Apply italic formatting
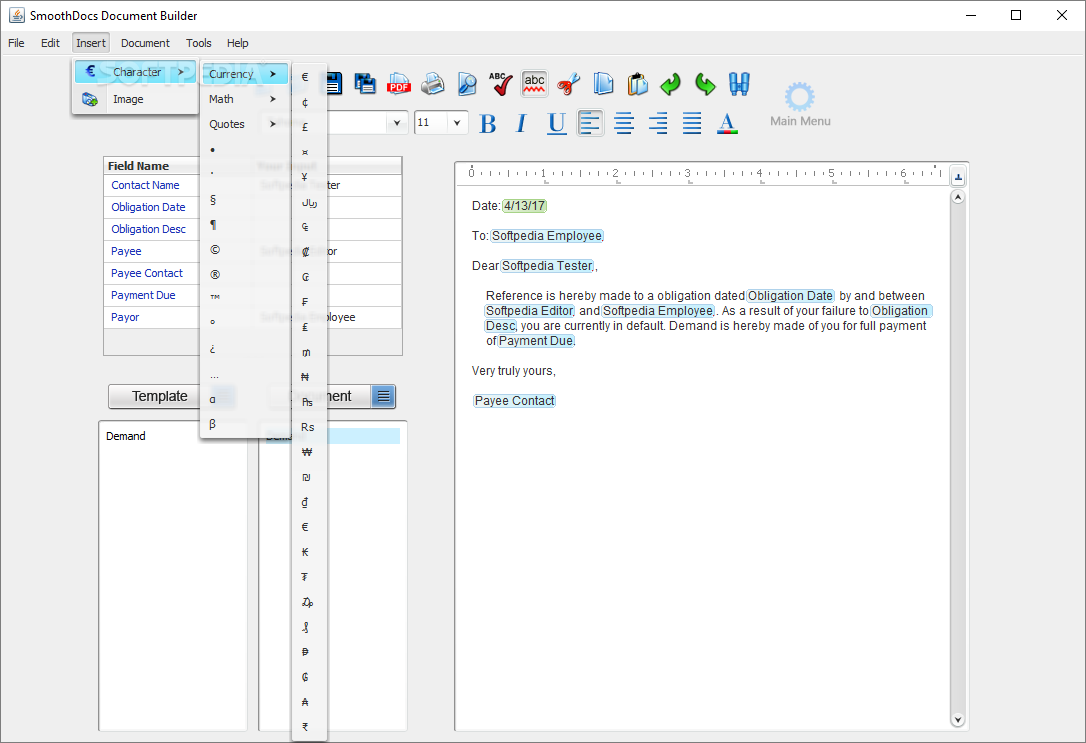This screenshot has width=1086, height=743. coord(522,123)
